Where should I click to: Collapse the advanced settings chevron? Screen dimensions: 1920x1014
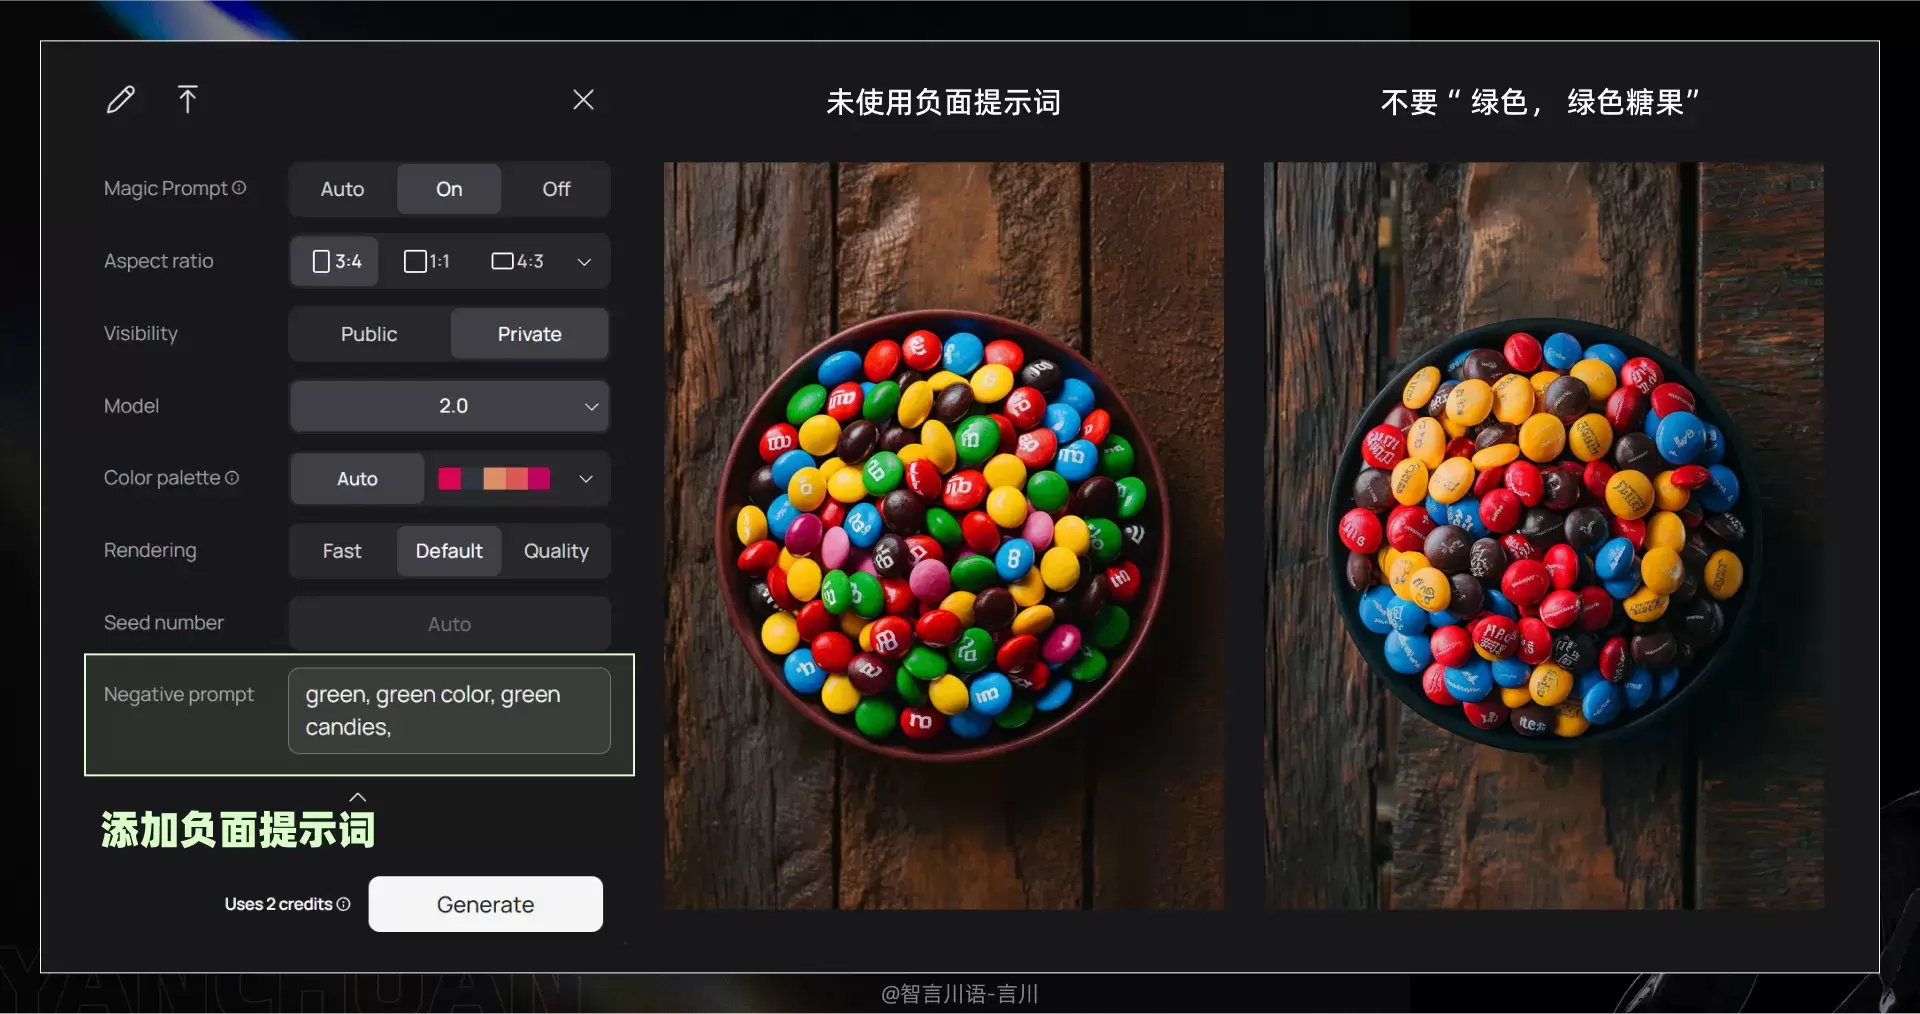(357, 797)
